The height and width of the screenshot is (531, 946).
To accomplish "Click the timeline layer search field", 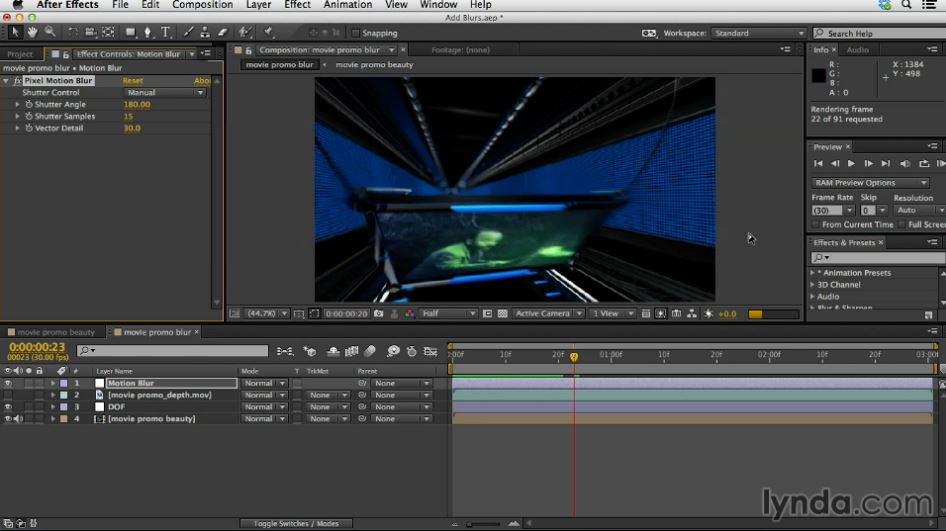I will [173, 351].
